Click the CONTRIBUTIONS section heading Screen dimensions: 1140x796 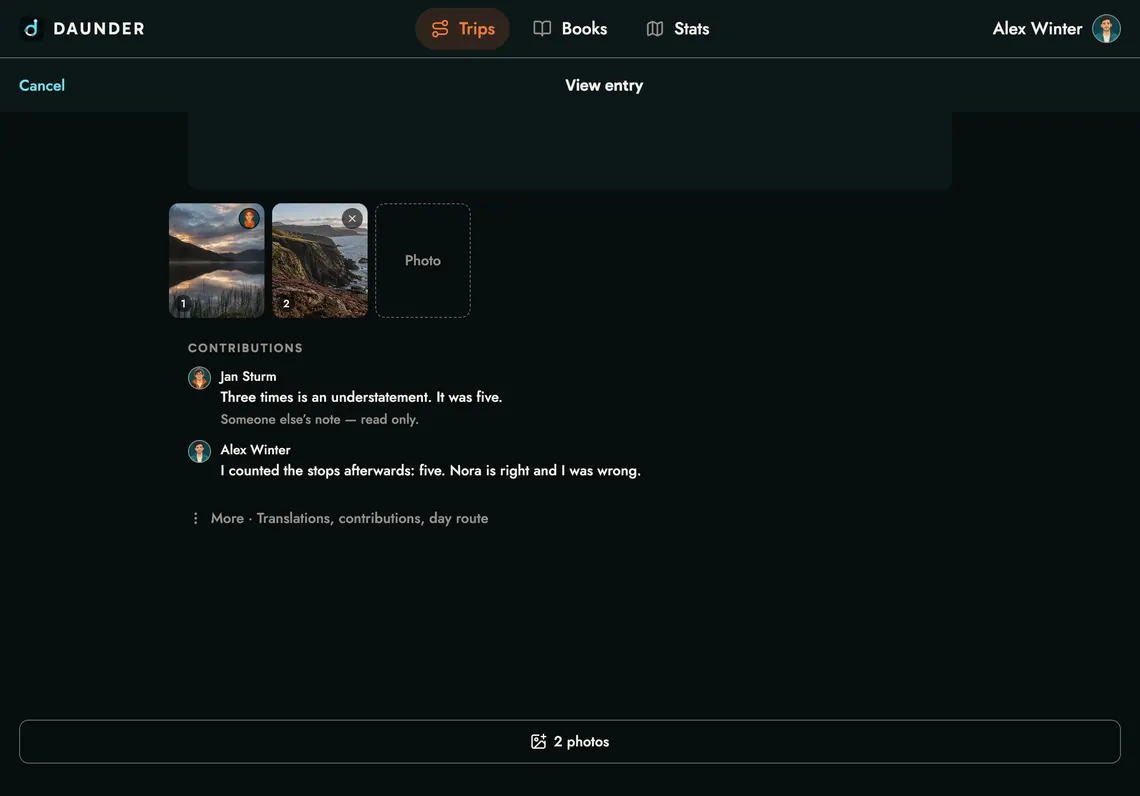click(245, 348)
